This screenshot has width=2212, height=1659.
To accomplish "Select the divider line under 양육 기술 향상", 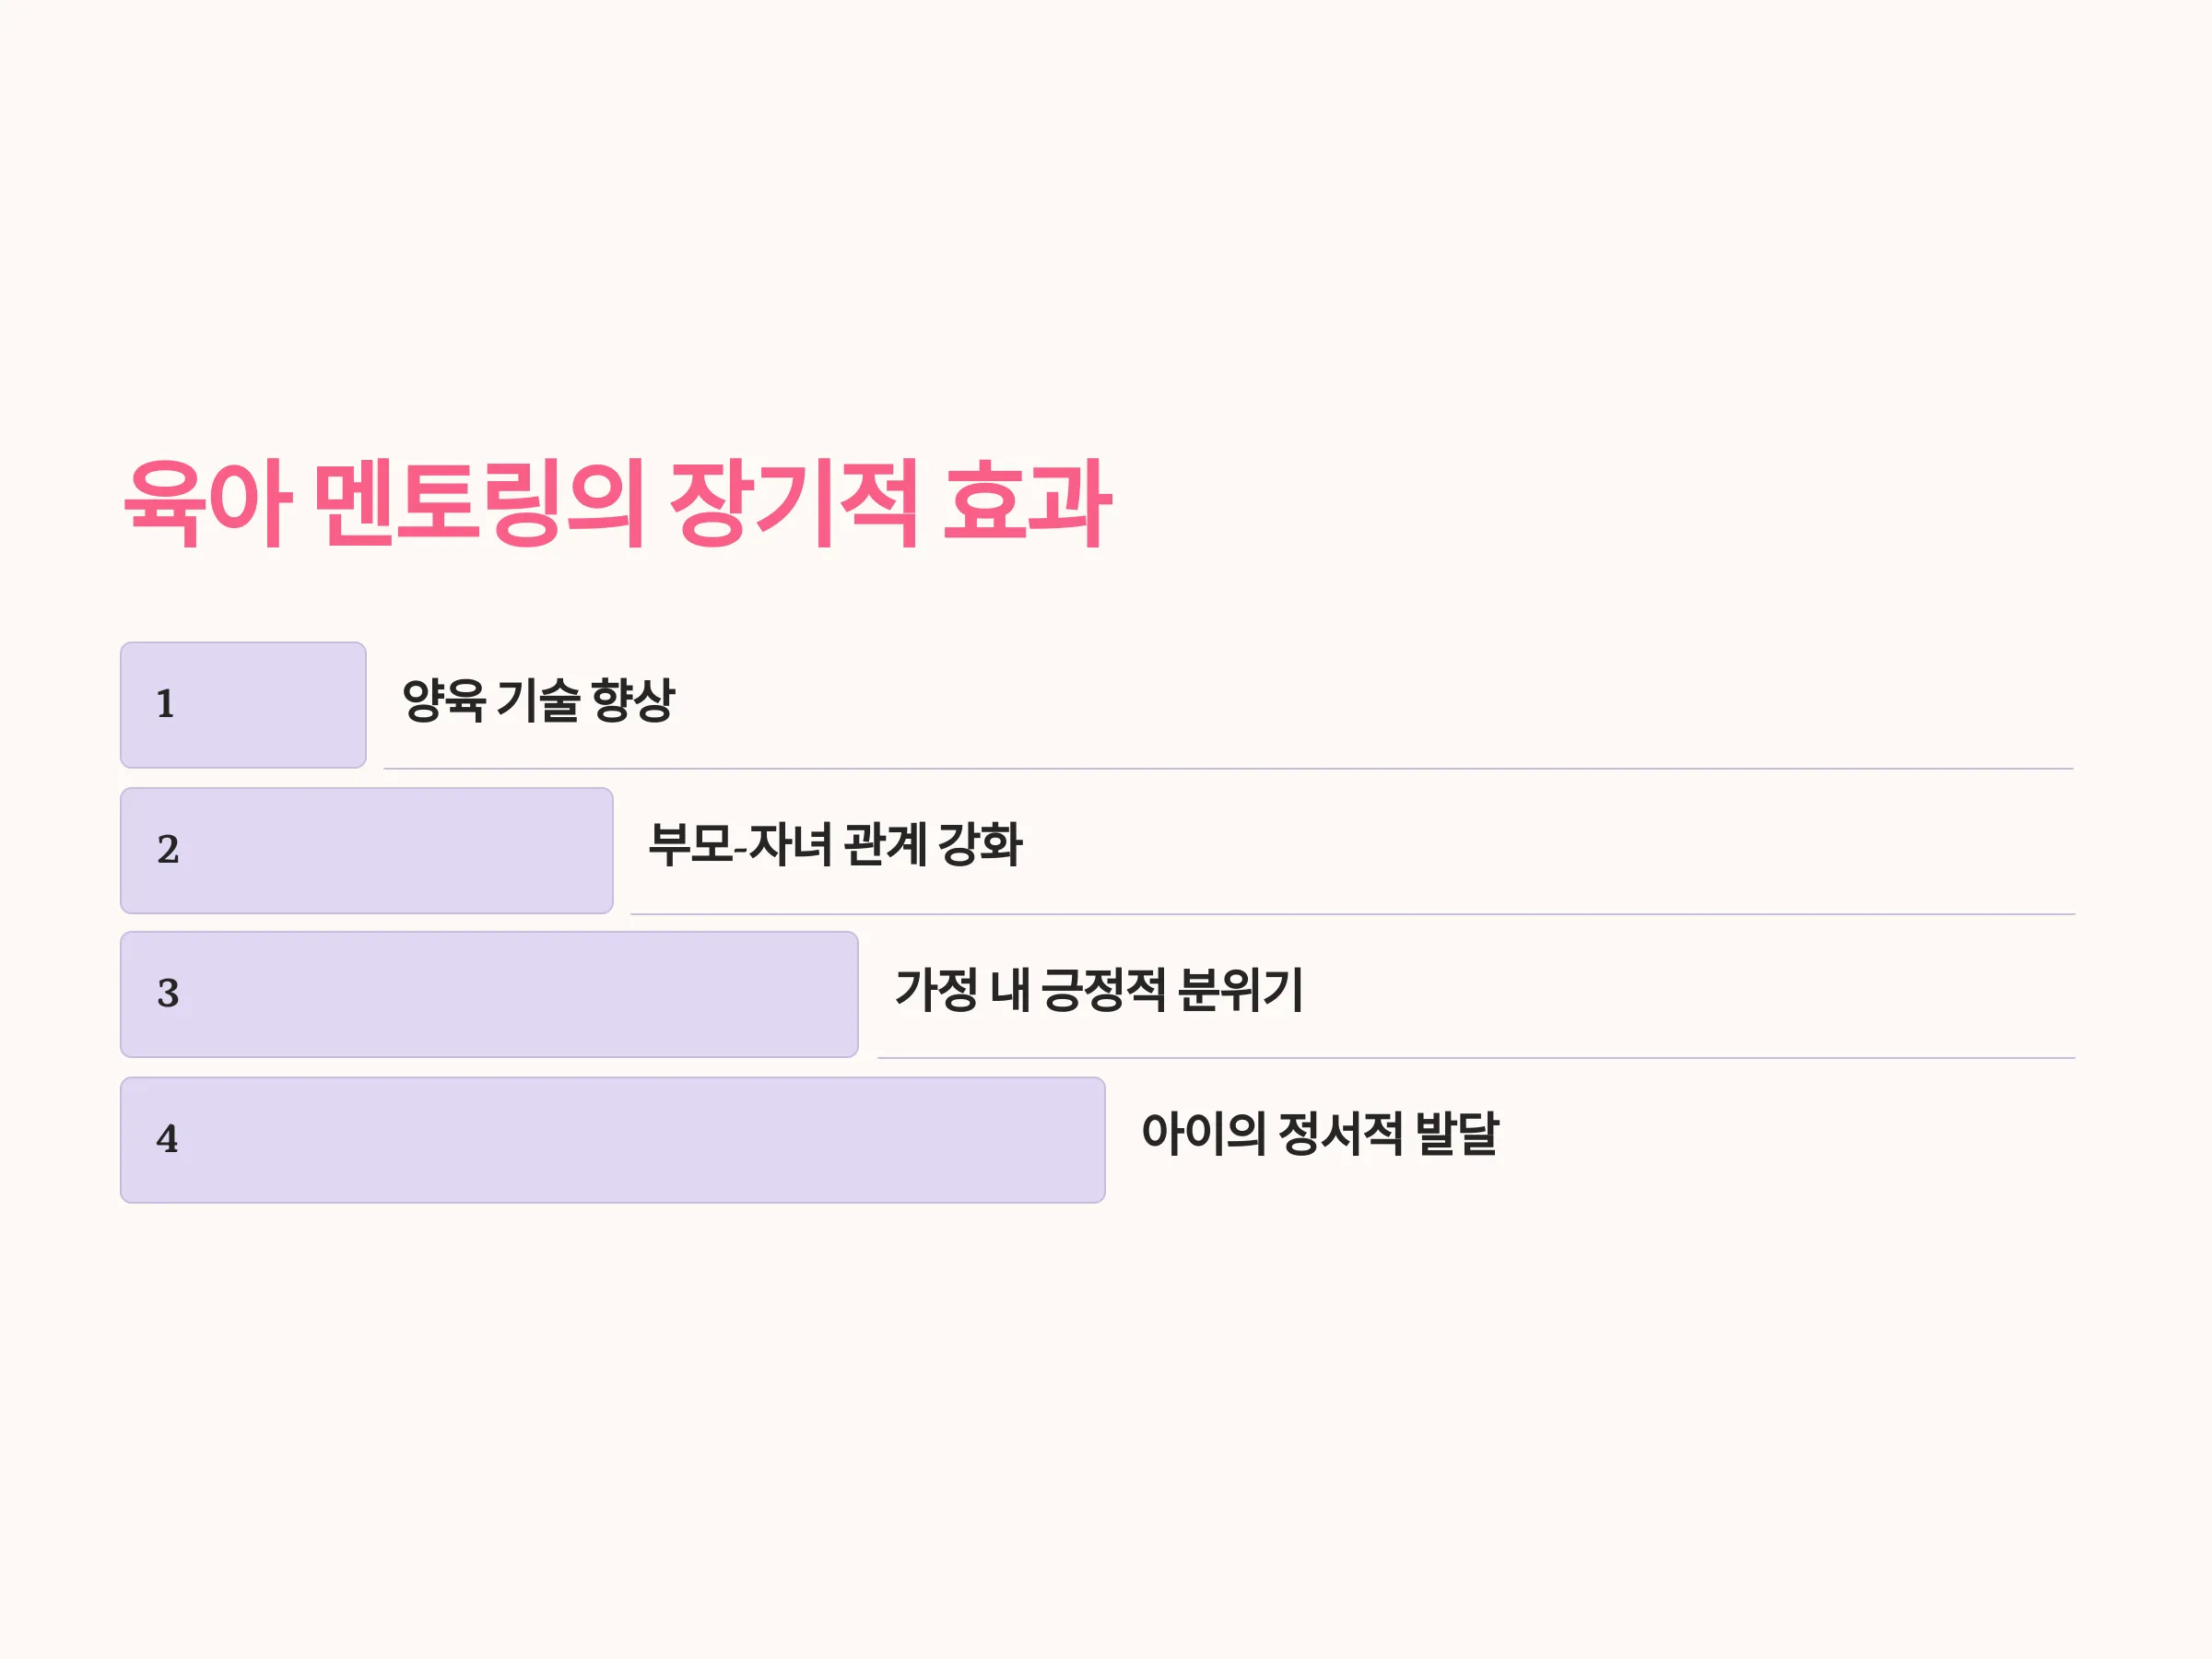I will point(1229,768).
